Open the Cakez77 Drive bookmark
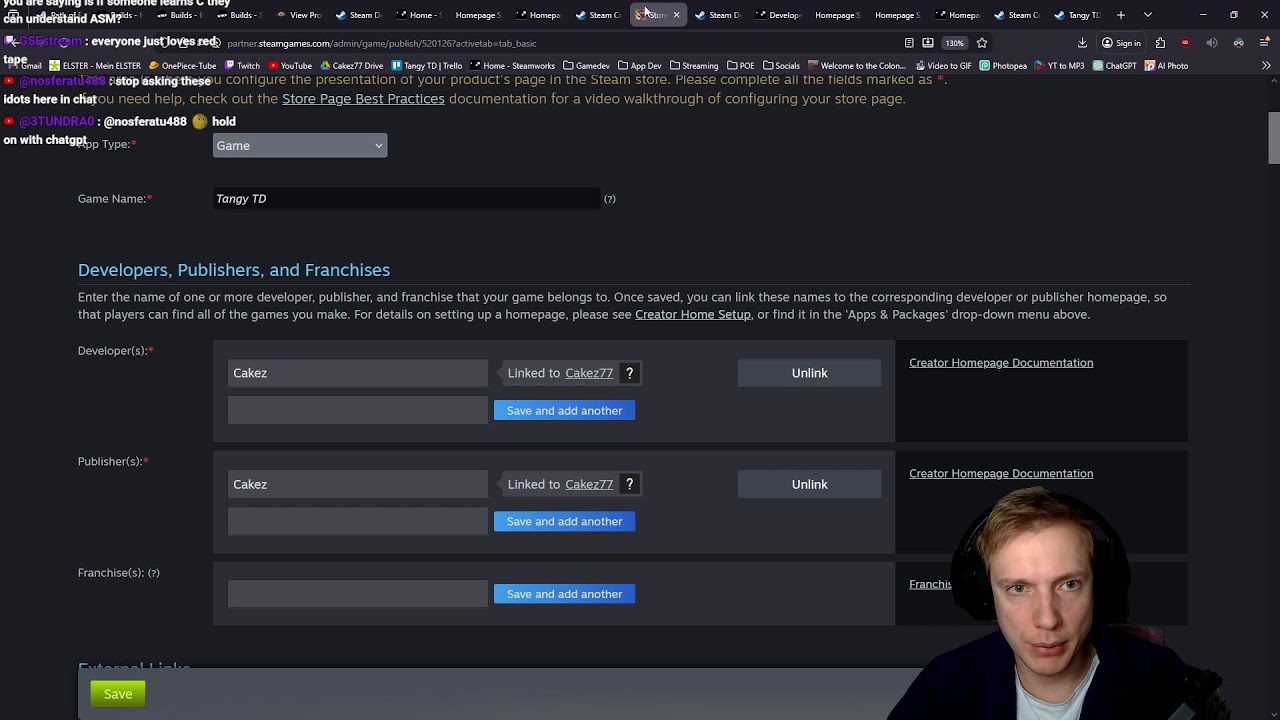Screen dimensions: 1280x720 point(351,66)
